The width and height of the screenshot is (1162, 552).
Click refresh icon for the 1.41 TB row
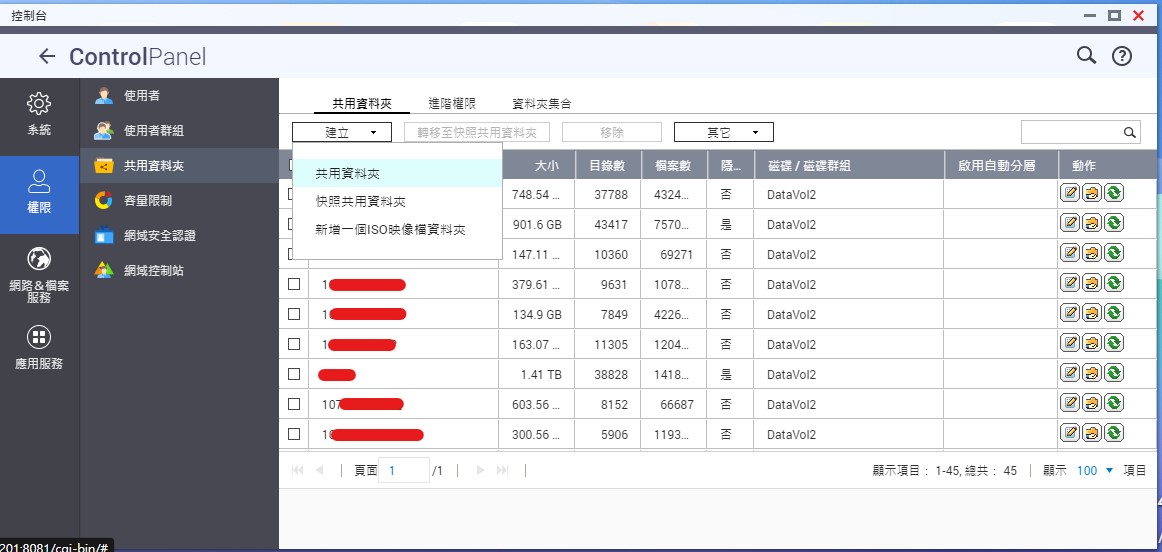[x=1113, y=374]
